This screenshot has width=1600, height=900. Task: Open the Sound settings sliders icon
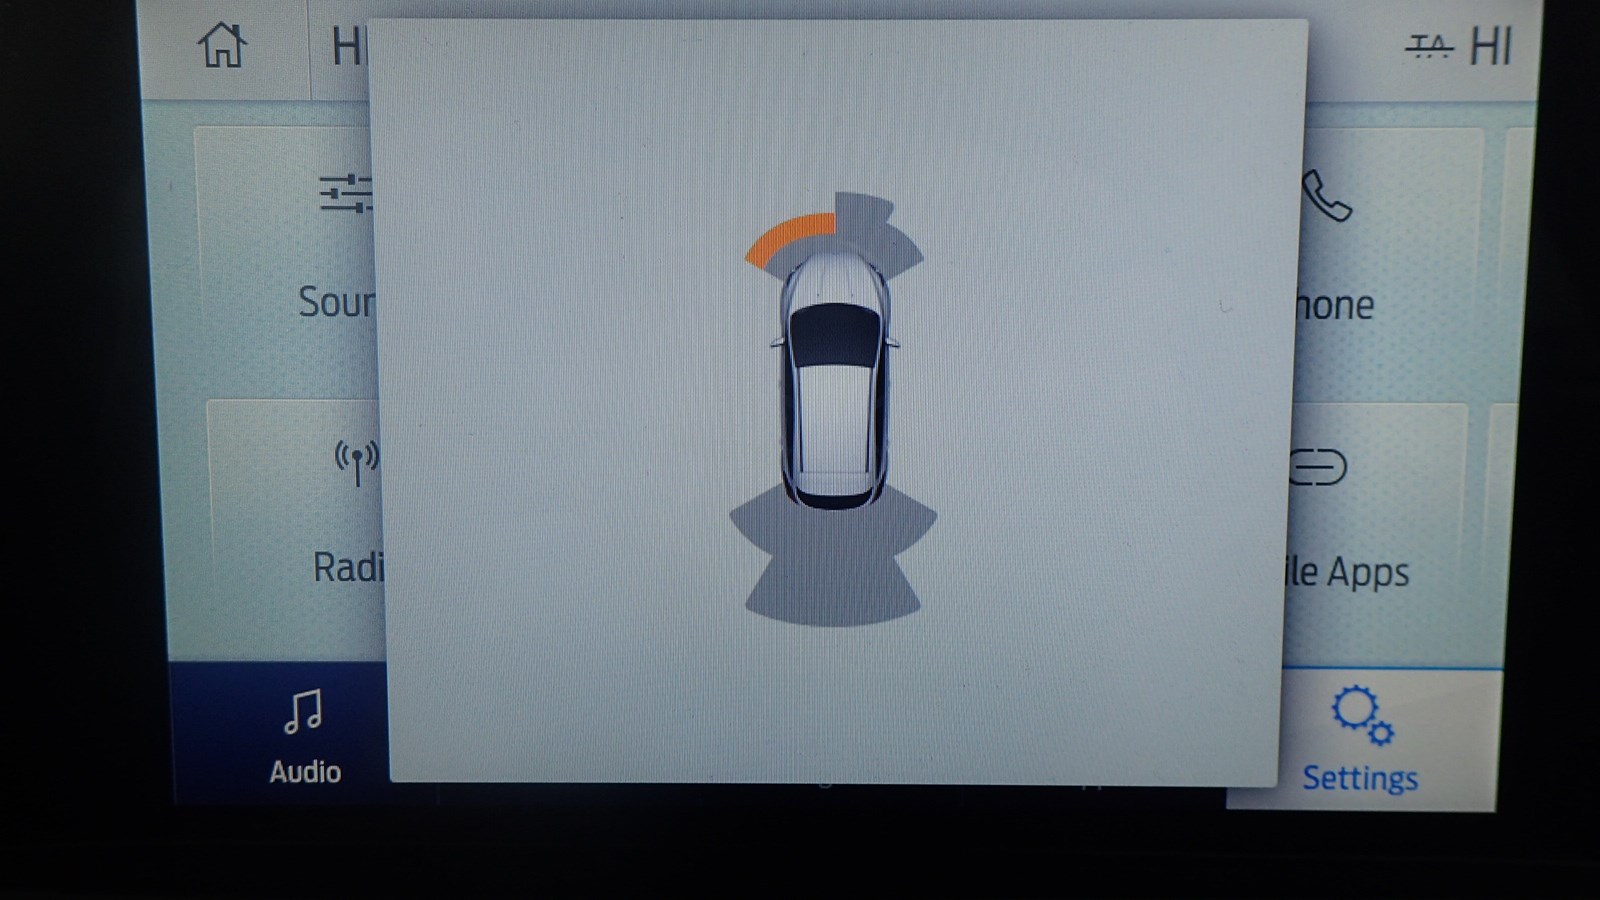click(x=346, y=194)
